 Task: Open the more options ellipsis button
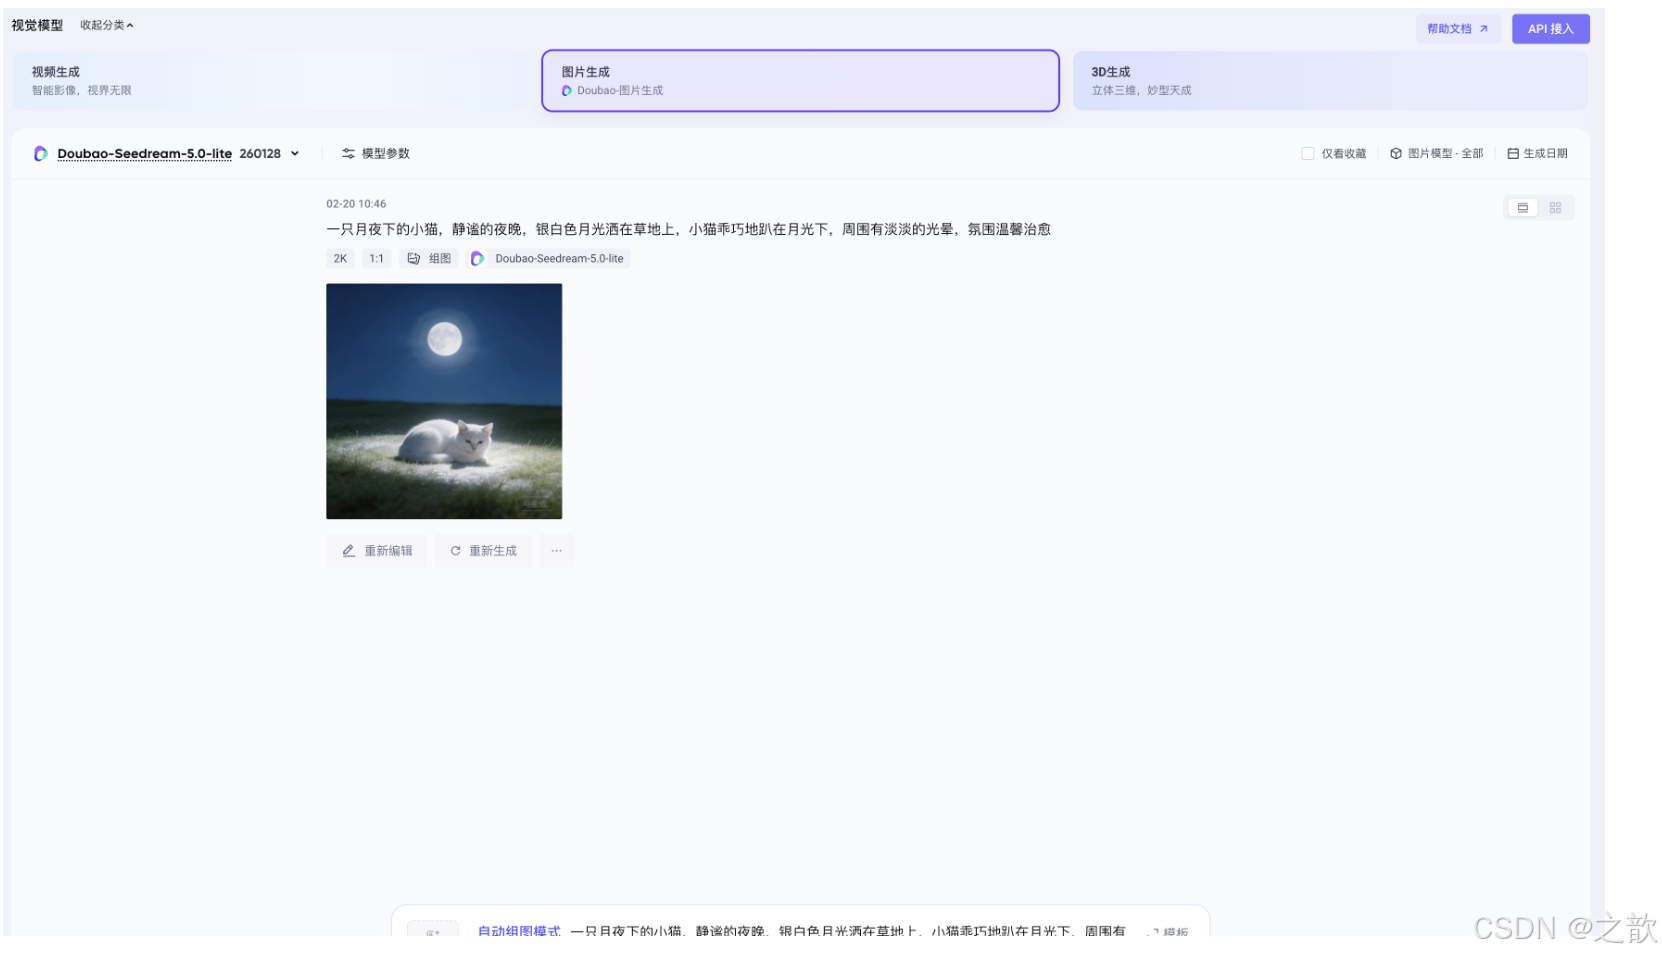coord(556,551)
